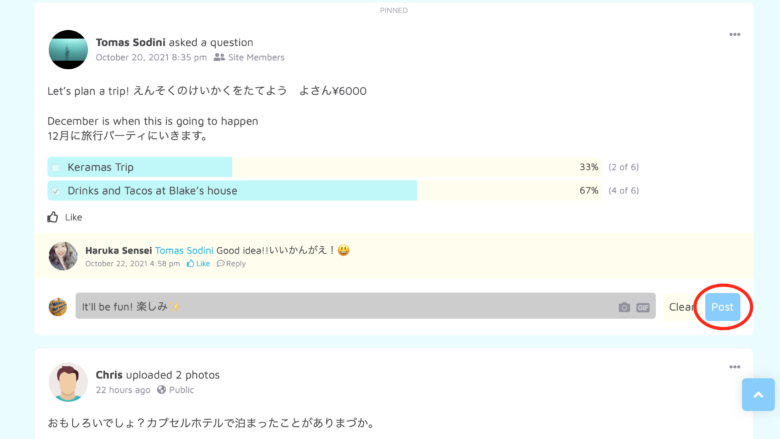This screenshot has width=780, height=439.
Task: Click the Site Members audience icon
Action: click(x=219, y=58)
